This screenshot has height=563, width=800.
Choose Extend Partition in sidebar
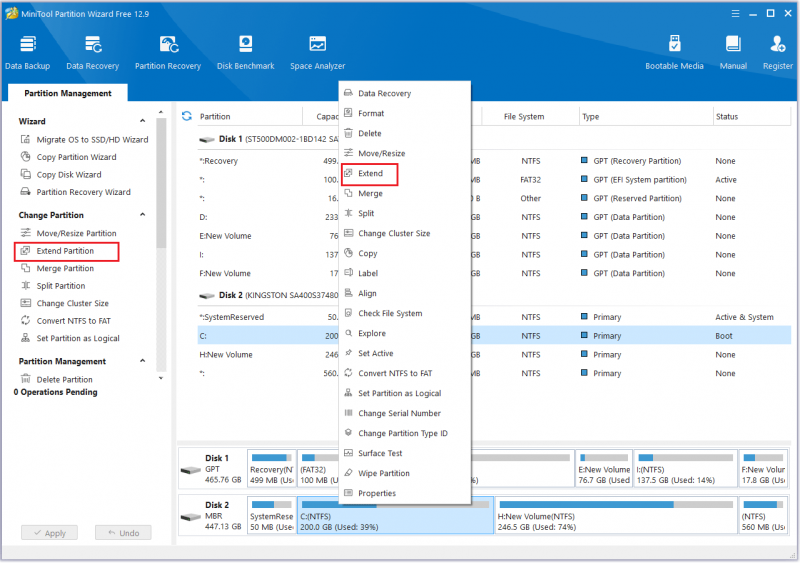tap(67, 251)
